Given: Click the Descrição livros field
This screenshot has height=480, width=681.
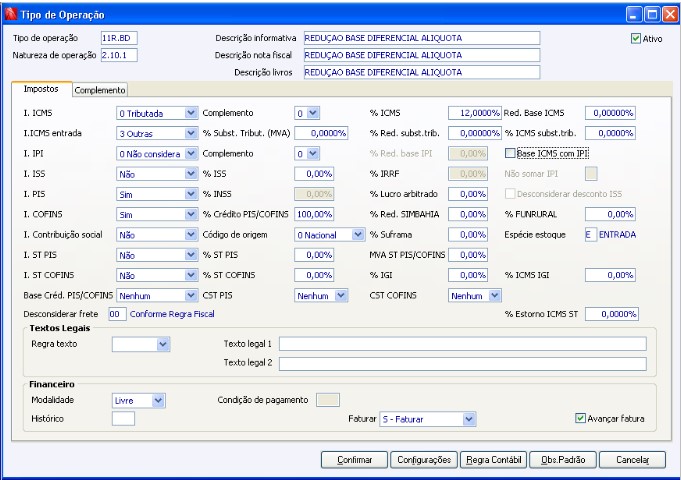Looking at the screenshot, I should tap(422, 72).
